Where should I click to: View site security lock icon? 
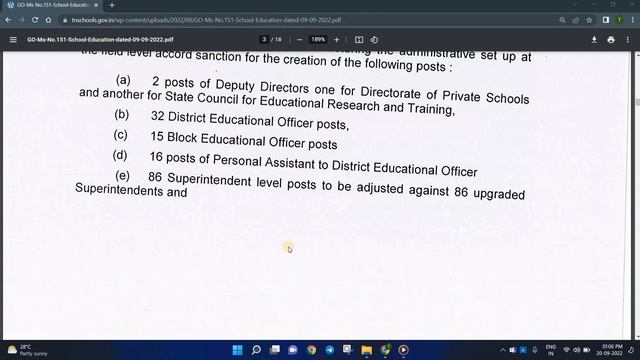pyautogui.click(x=64, y=20)
